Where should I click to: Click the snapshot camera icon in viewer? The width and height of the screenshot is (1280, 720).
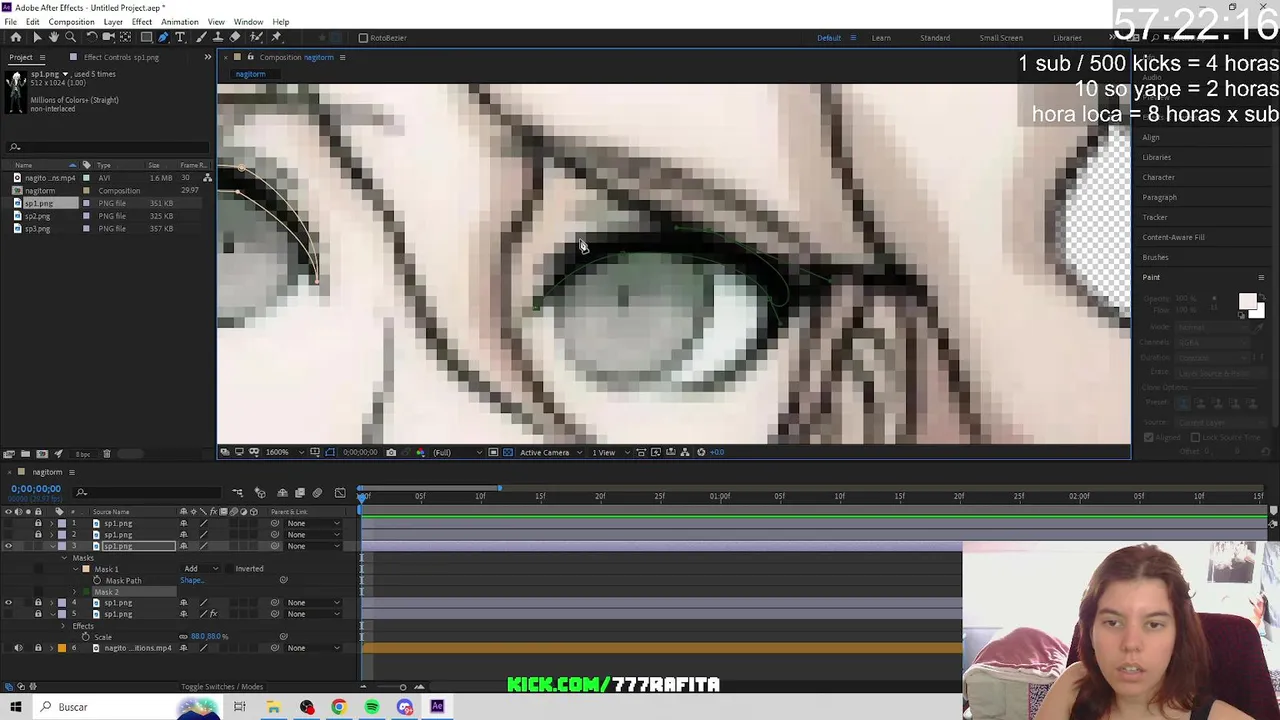click(x=391, y=452)
